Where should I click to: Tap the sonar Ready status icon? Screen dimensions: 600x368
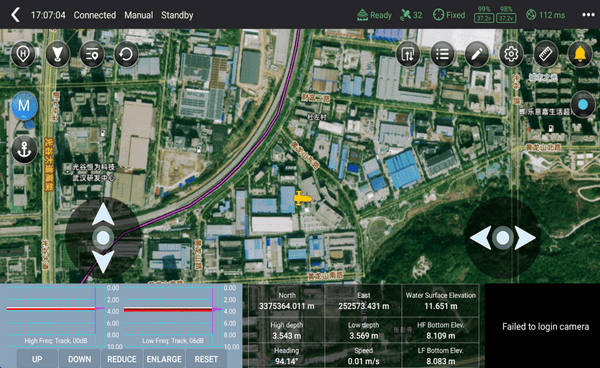(x=362, y=15)
